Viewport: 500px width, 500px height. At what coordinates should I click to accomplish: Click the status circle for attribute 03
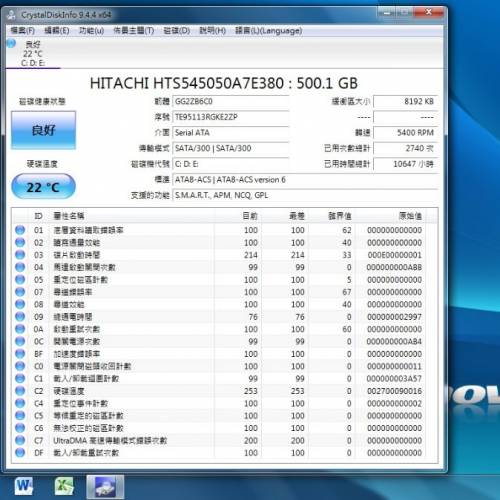coord(20,255)
